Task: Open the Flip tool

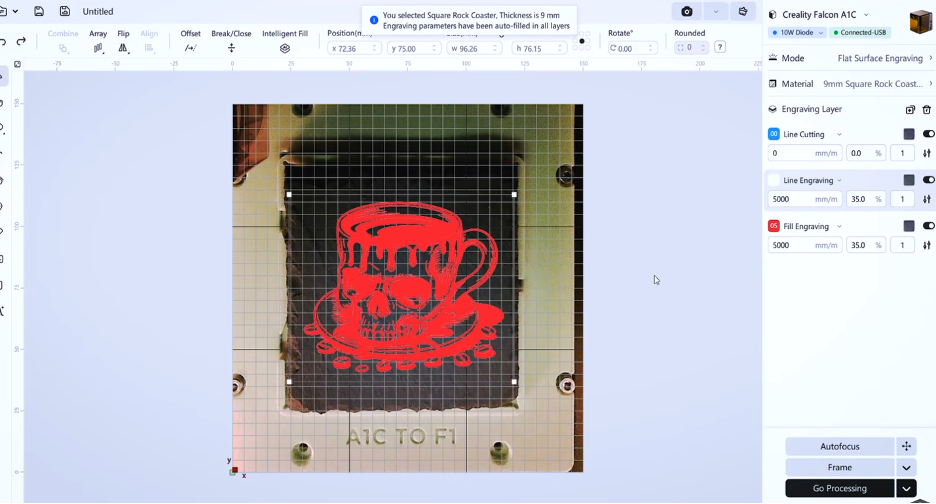Action: coord(123,41)
